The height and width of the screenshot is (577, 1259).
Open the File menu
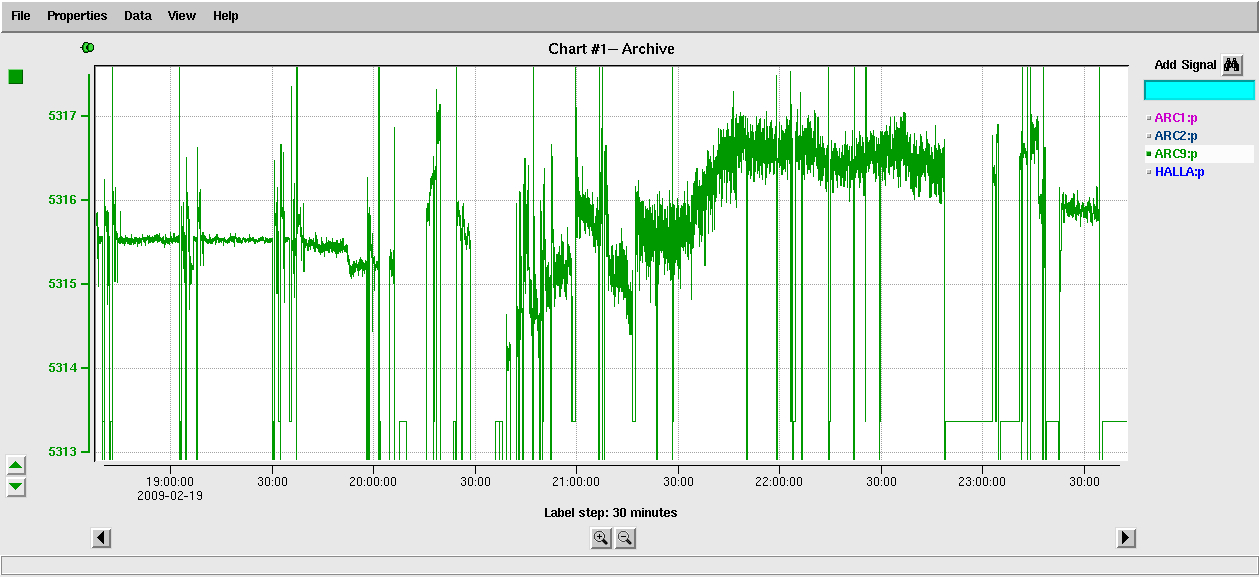20,16
